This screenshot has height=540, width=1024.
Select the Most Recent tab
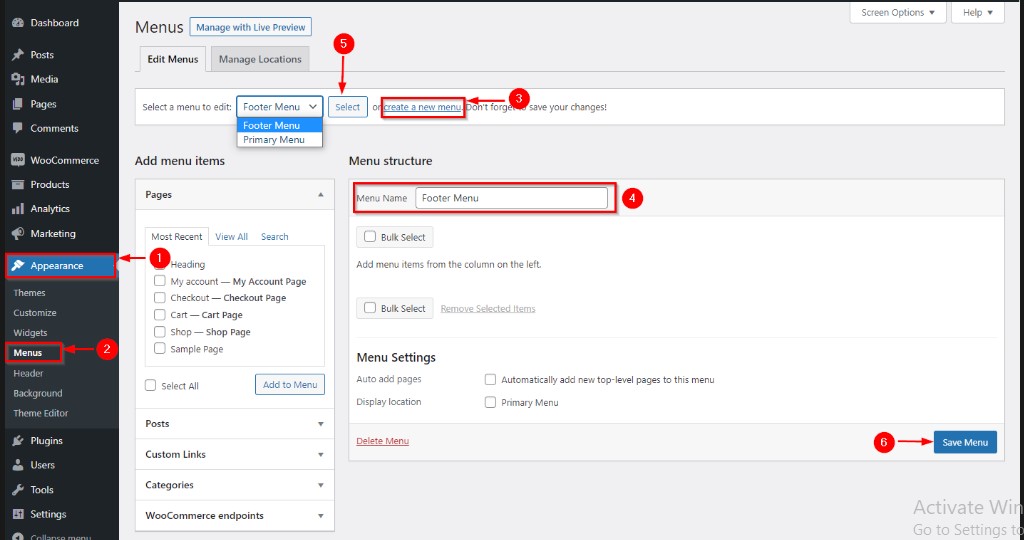click(176, 236)
